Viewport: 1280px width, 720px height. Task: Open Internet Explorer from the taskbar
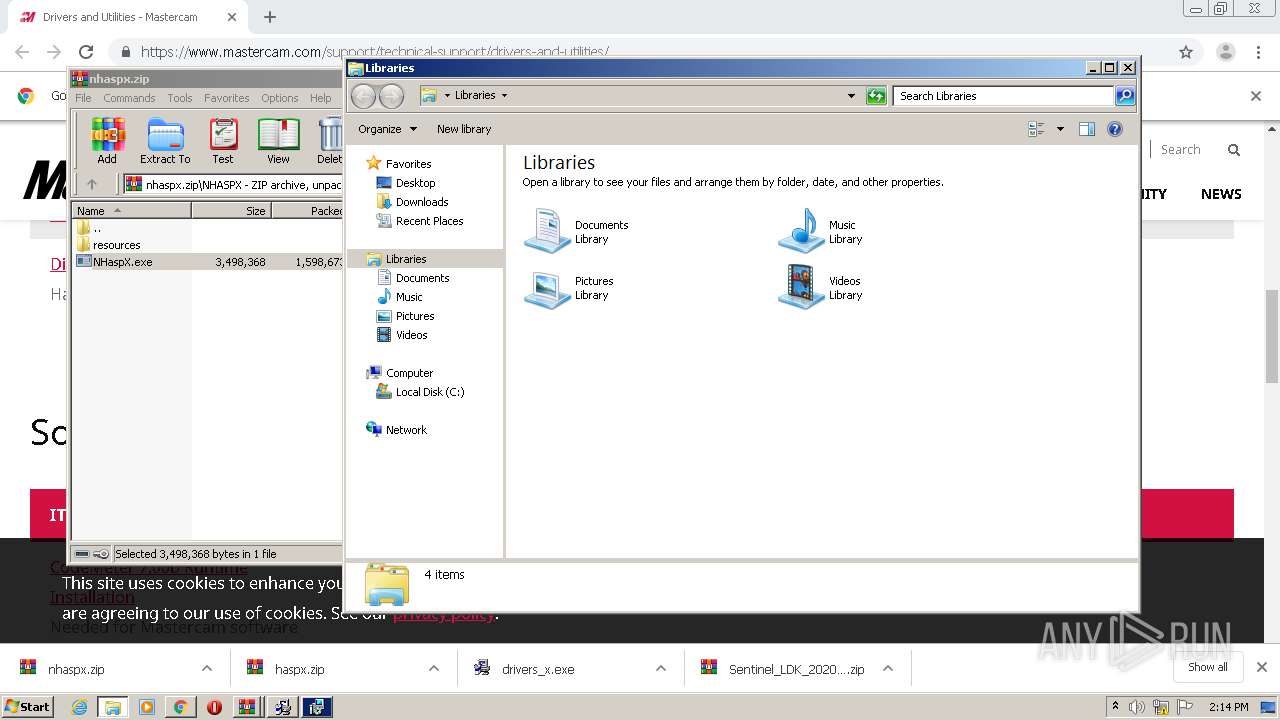[79, 707]
